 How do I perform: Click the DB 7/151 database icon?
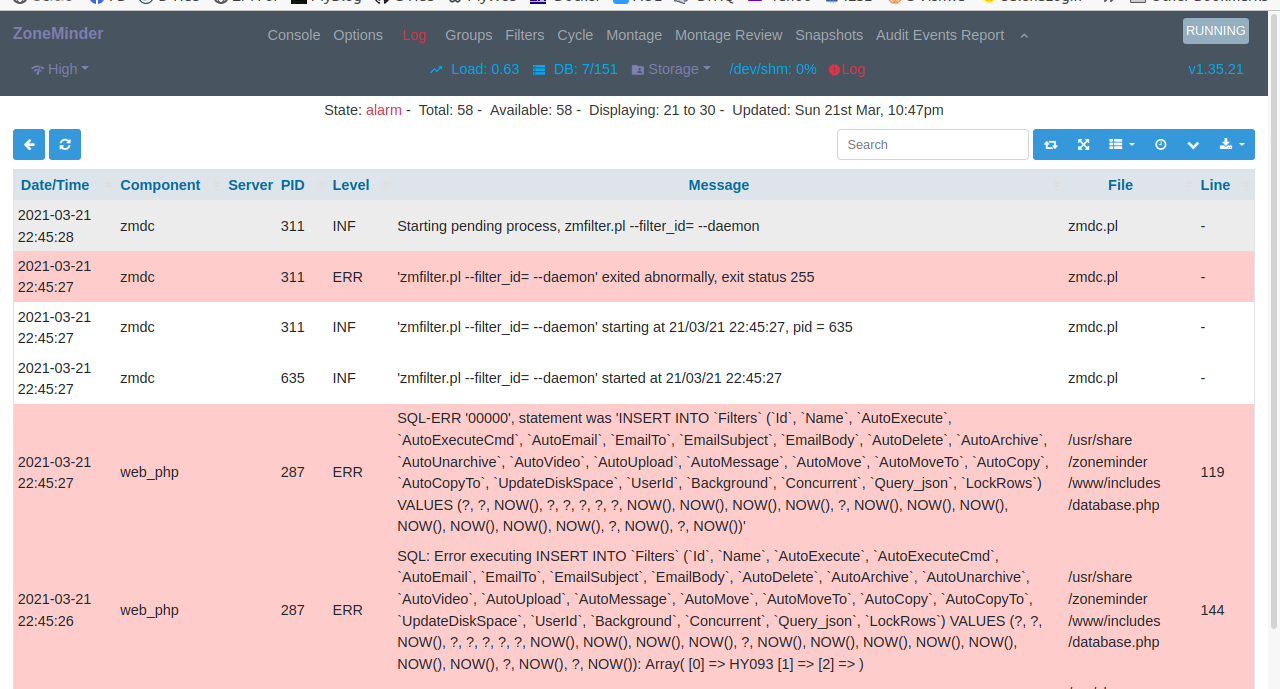(539, 70)
